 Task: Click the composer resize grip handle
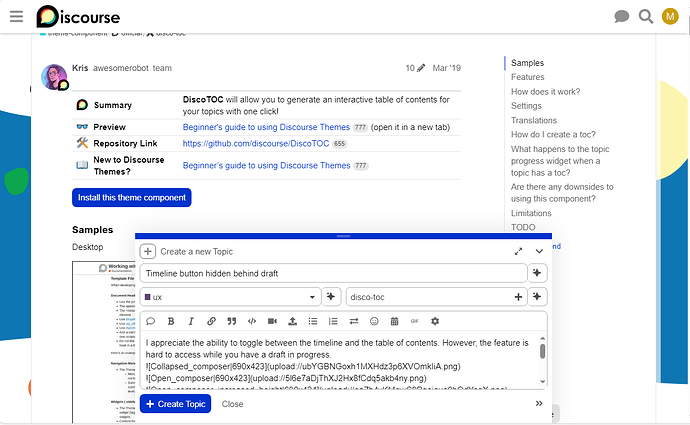pos(343,236)
